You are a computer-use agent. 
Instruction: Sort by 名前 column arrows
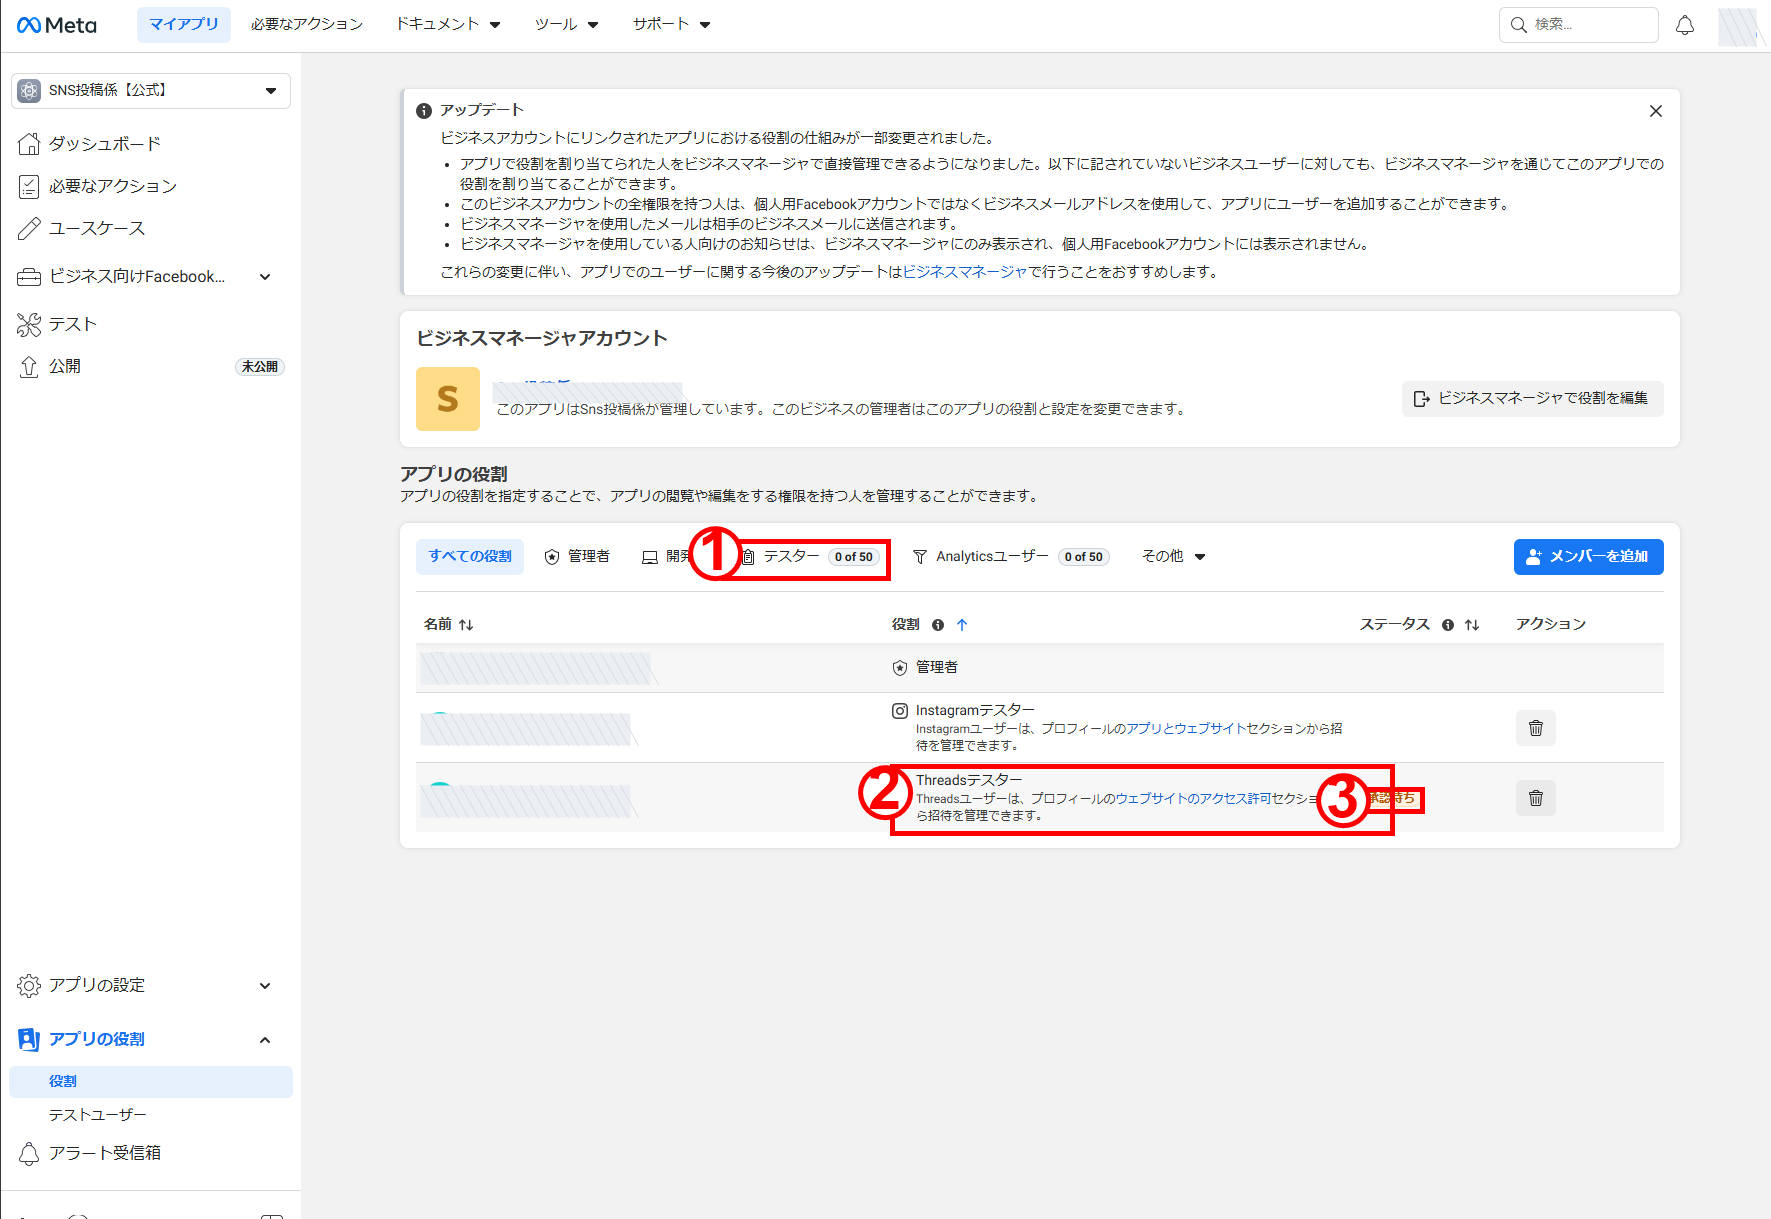click(466, 625)
